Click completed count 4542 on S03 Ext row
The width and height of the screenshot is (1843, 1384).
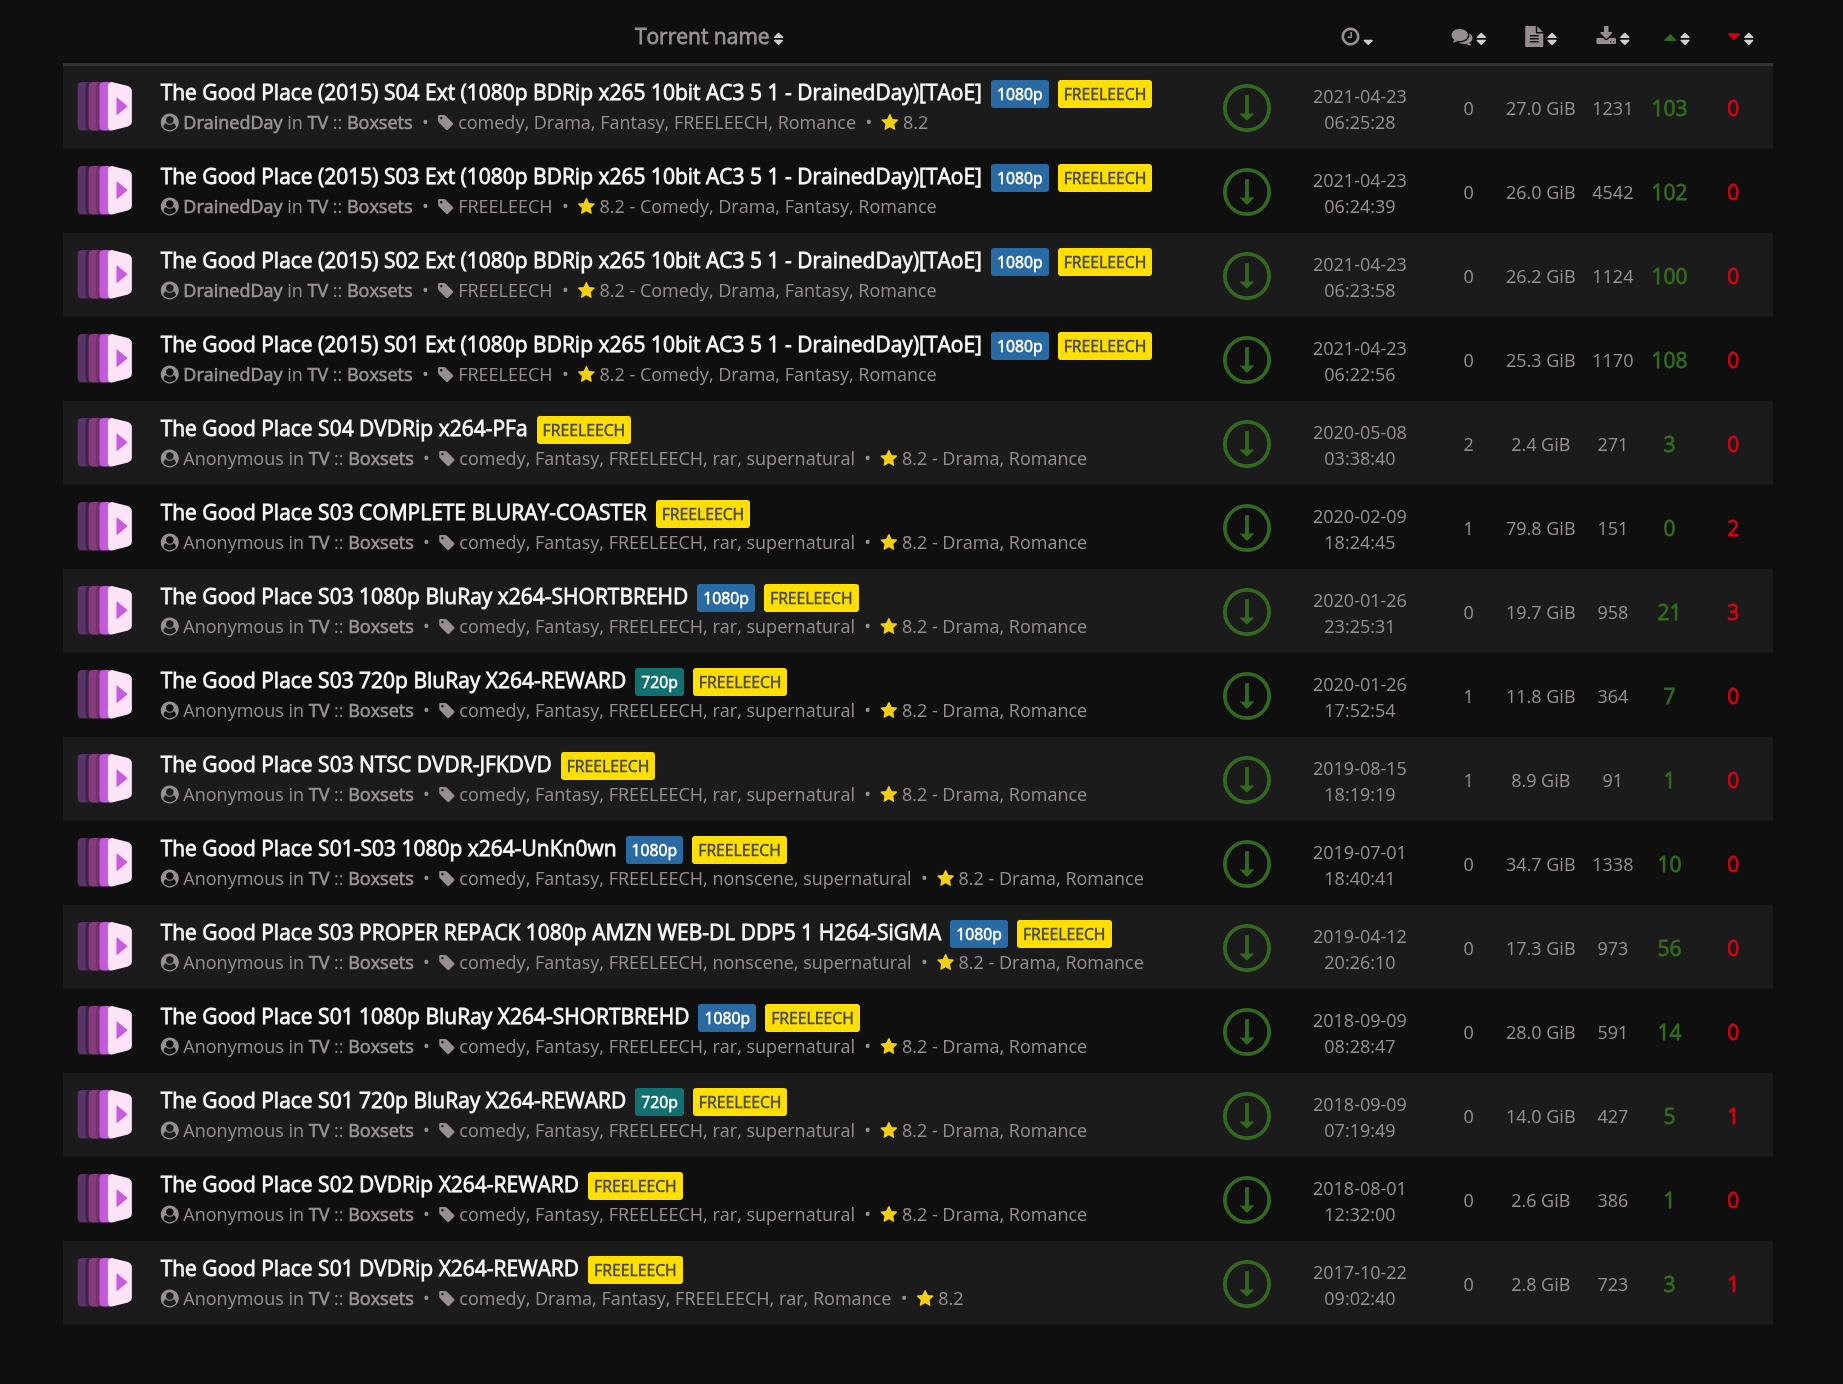pos(1612,193)
